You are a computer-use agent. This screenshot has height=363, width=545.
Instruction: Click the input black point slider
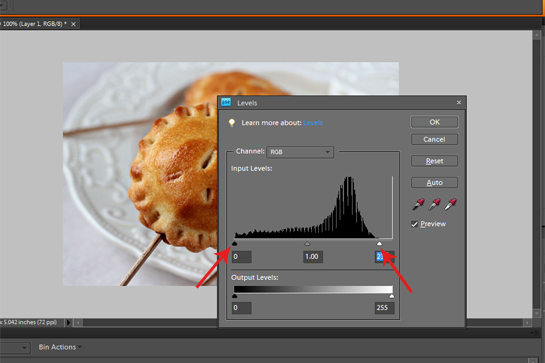pos(234,243)
